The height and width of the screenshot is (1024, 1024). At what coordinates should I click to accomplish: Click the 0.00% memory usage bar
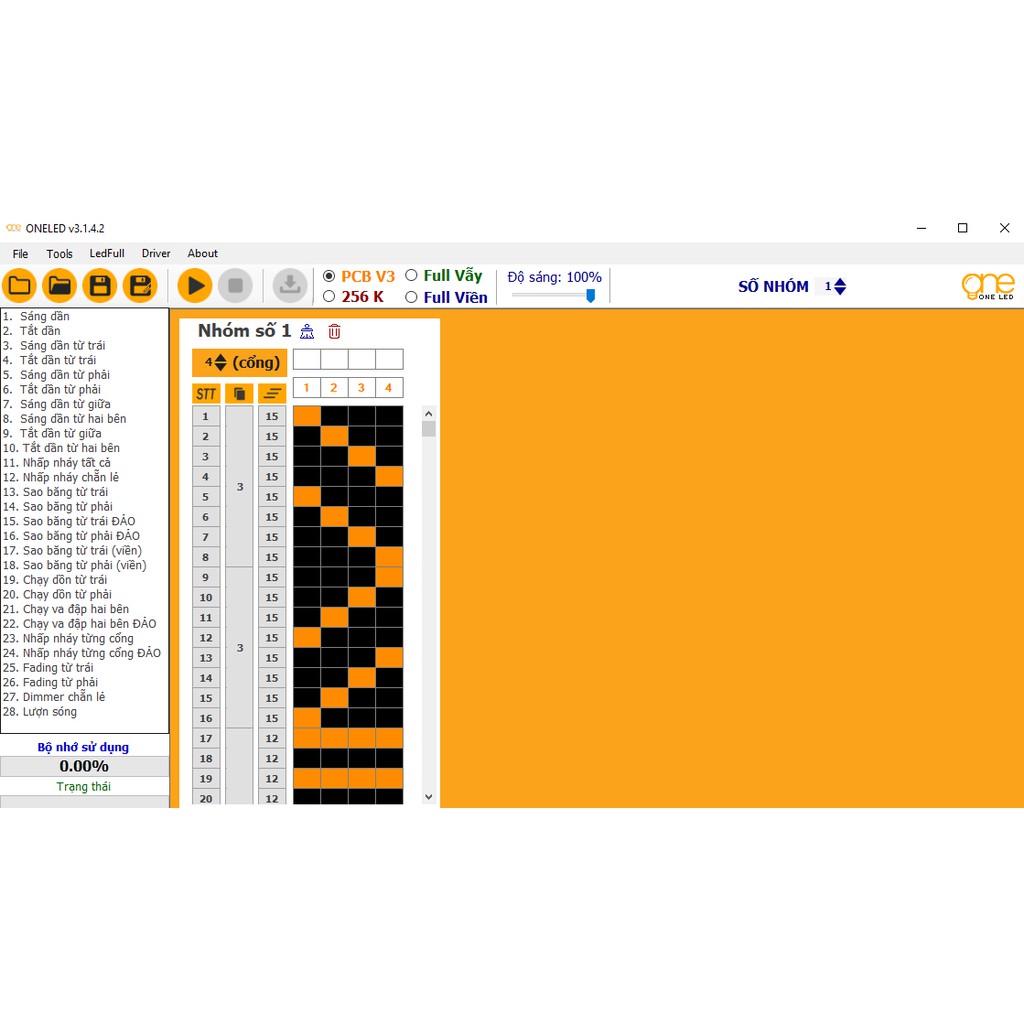click(x=84, y=766)
